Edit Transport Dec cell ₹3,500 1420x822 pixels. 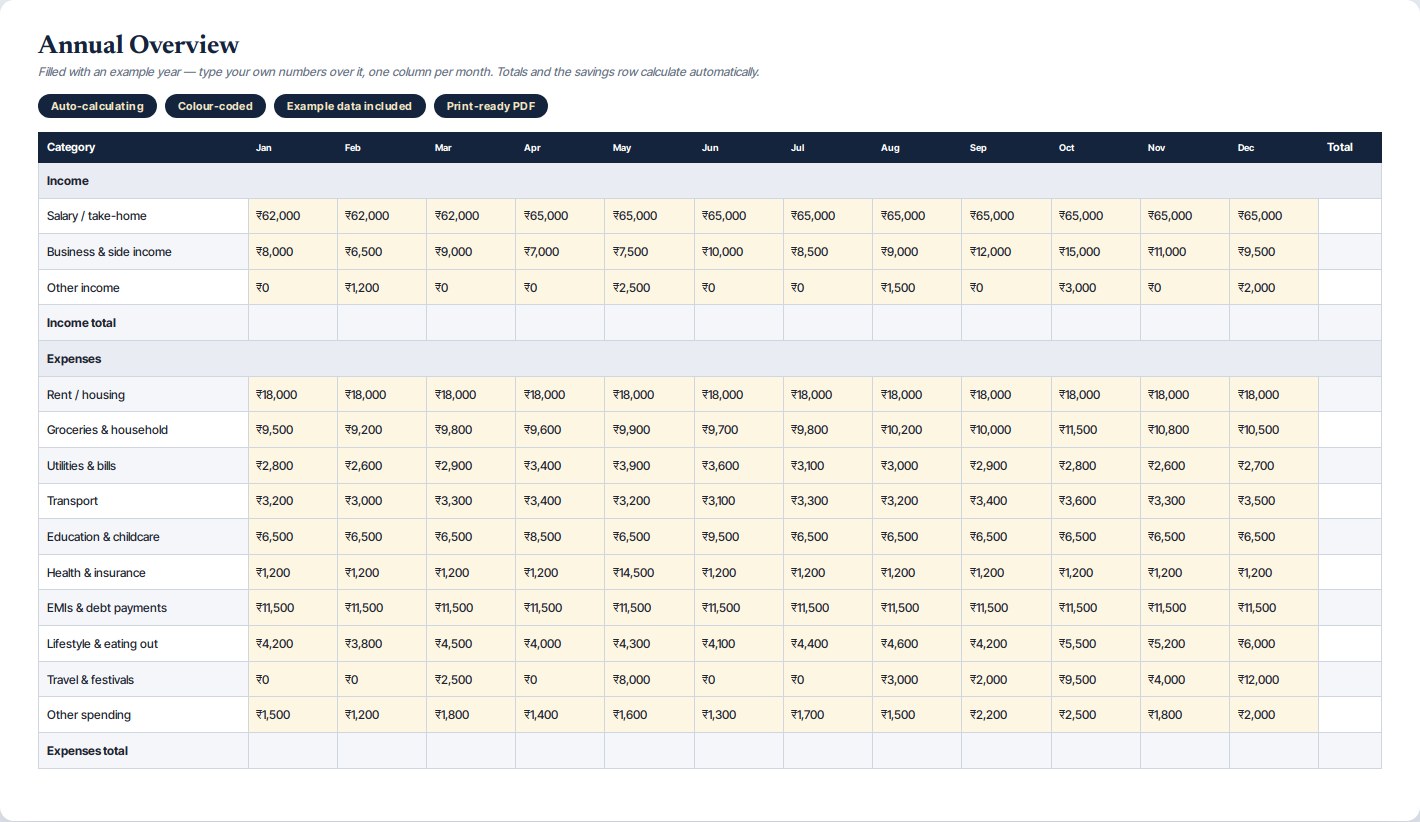[x=1274, y=501]
